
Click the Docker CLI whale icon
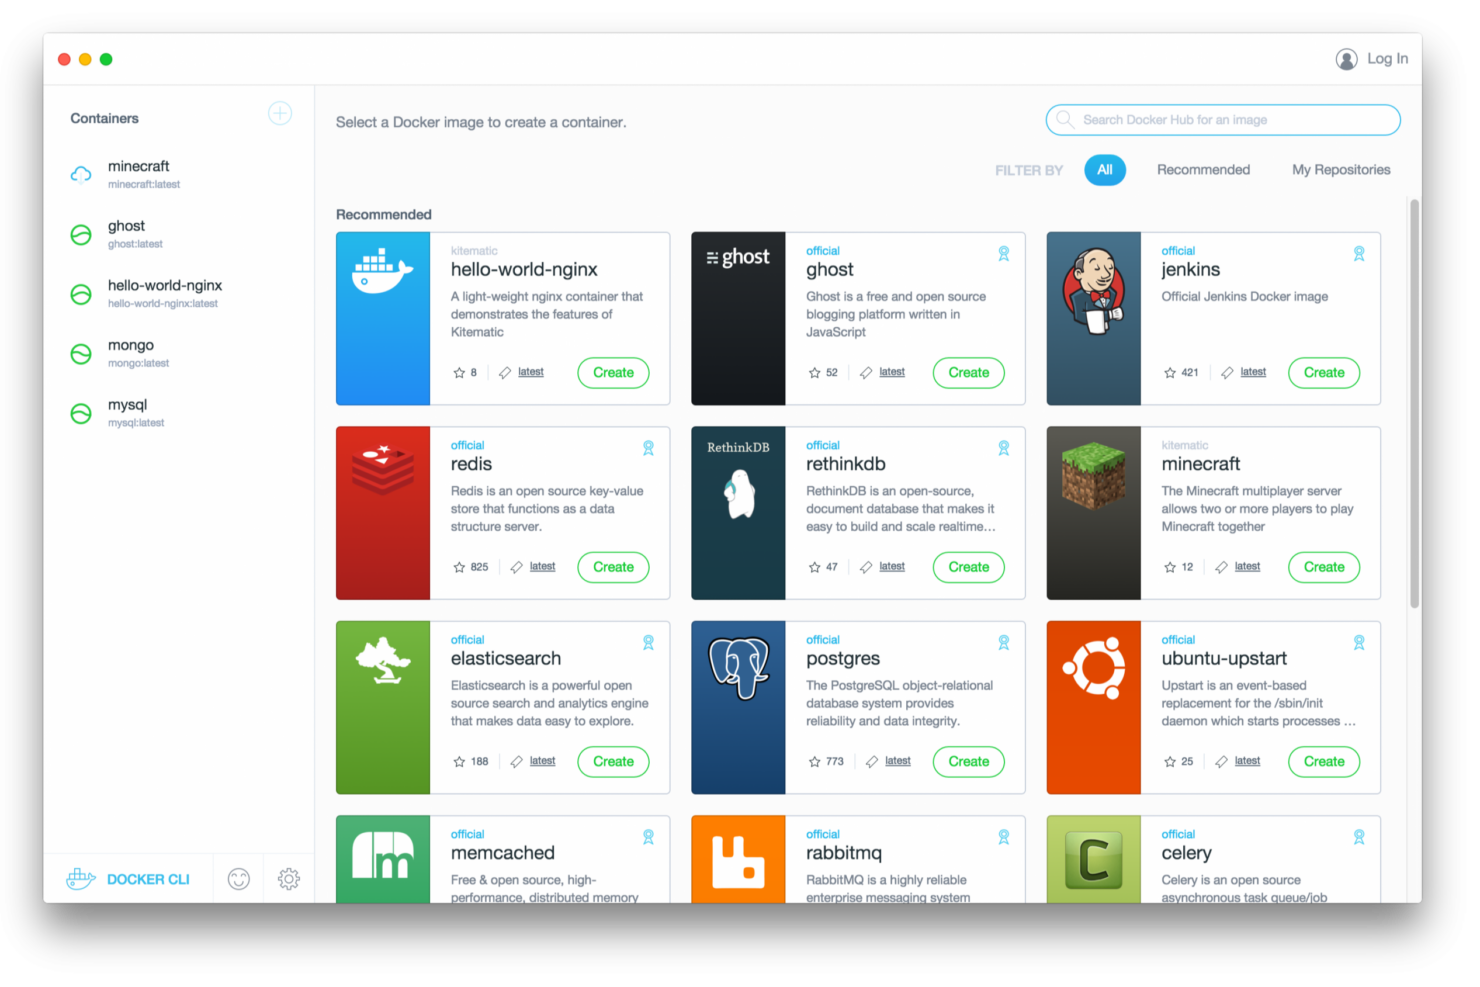(81, 879)
